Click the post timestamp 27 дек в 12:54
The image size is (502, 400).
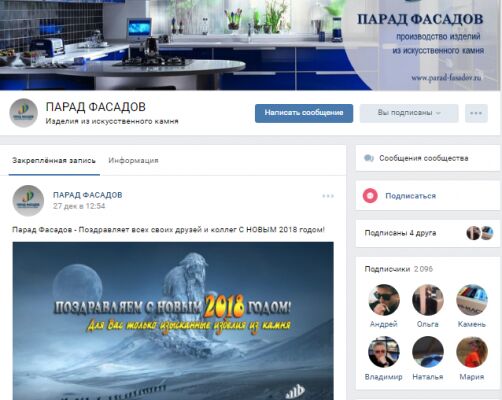pos(79,206)
